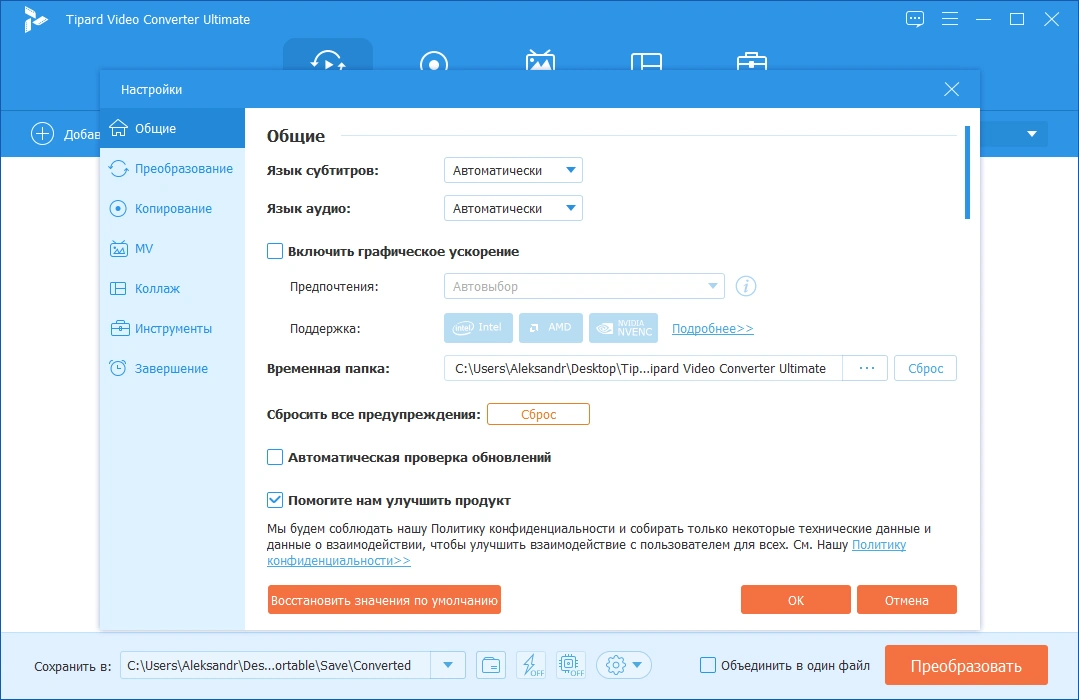
Task: Click the AMD support badge
Action: point(551,328)
